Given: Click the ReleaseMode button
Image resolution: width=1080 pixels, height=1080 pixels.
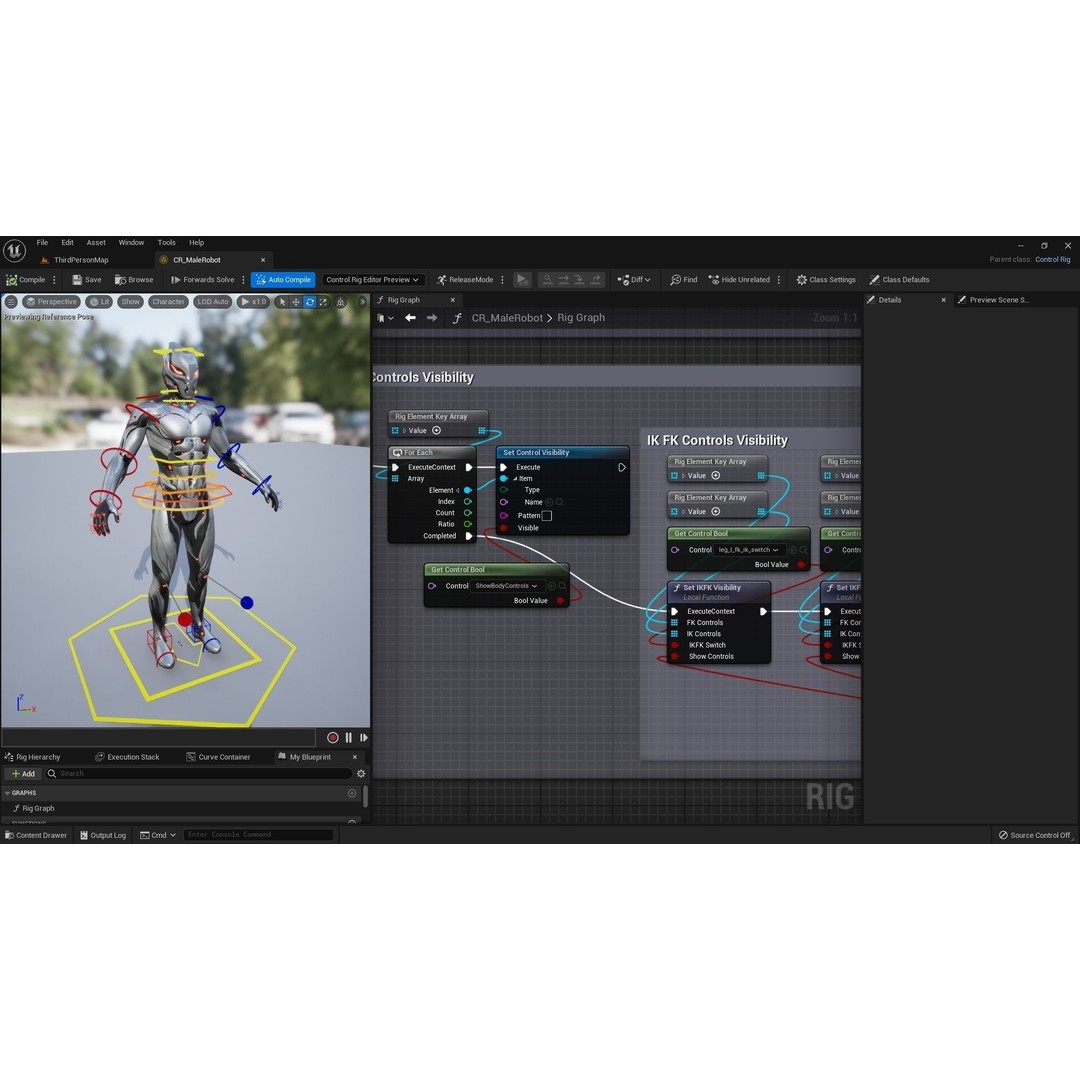Looking at the screenshot, I should point(465,280).
